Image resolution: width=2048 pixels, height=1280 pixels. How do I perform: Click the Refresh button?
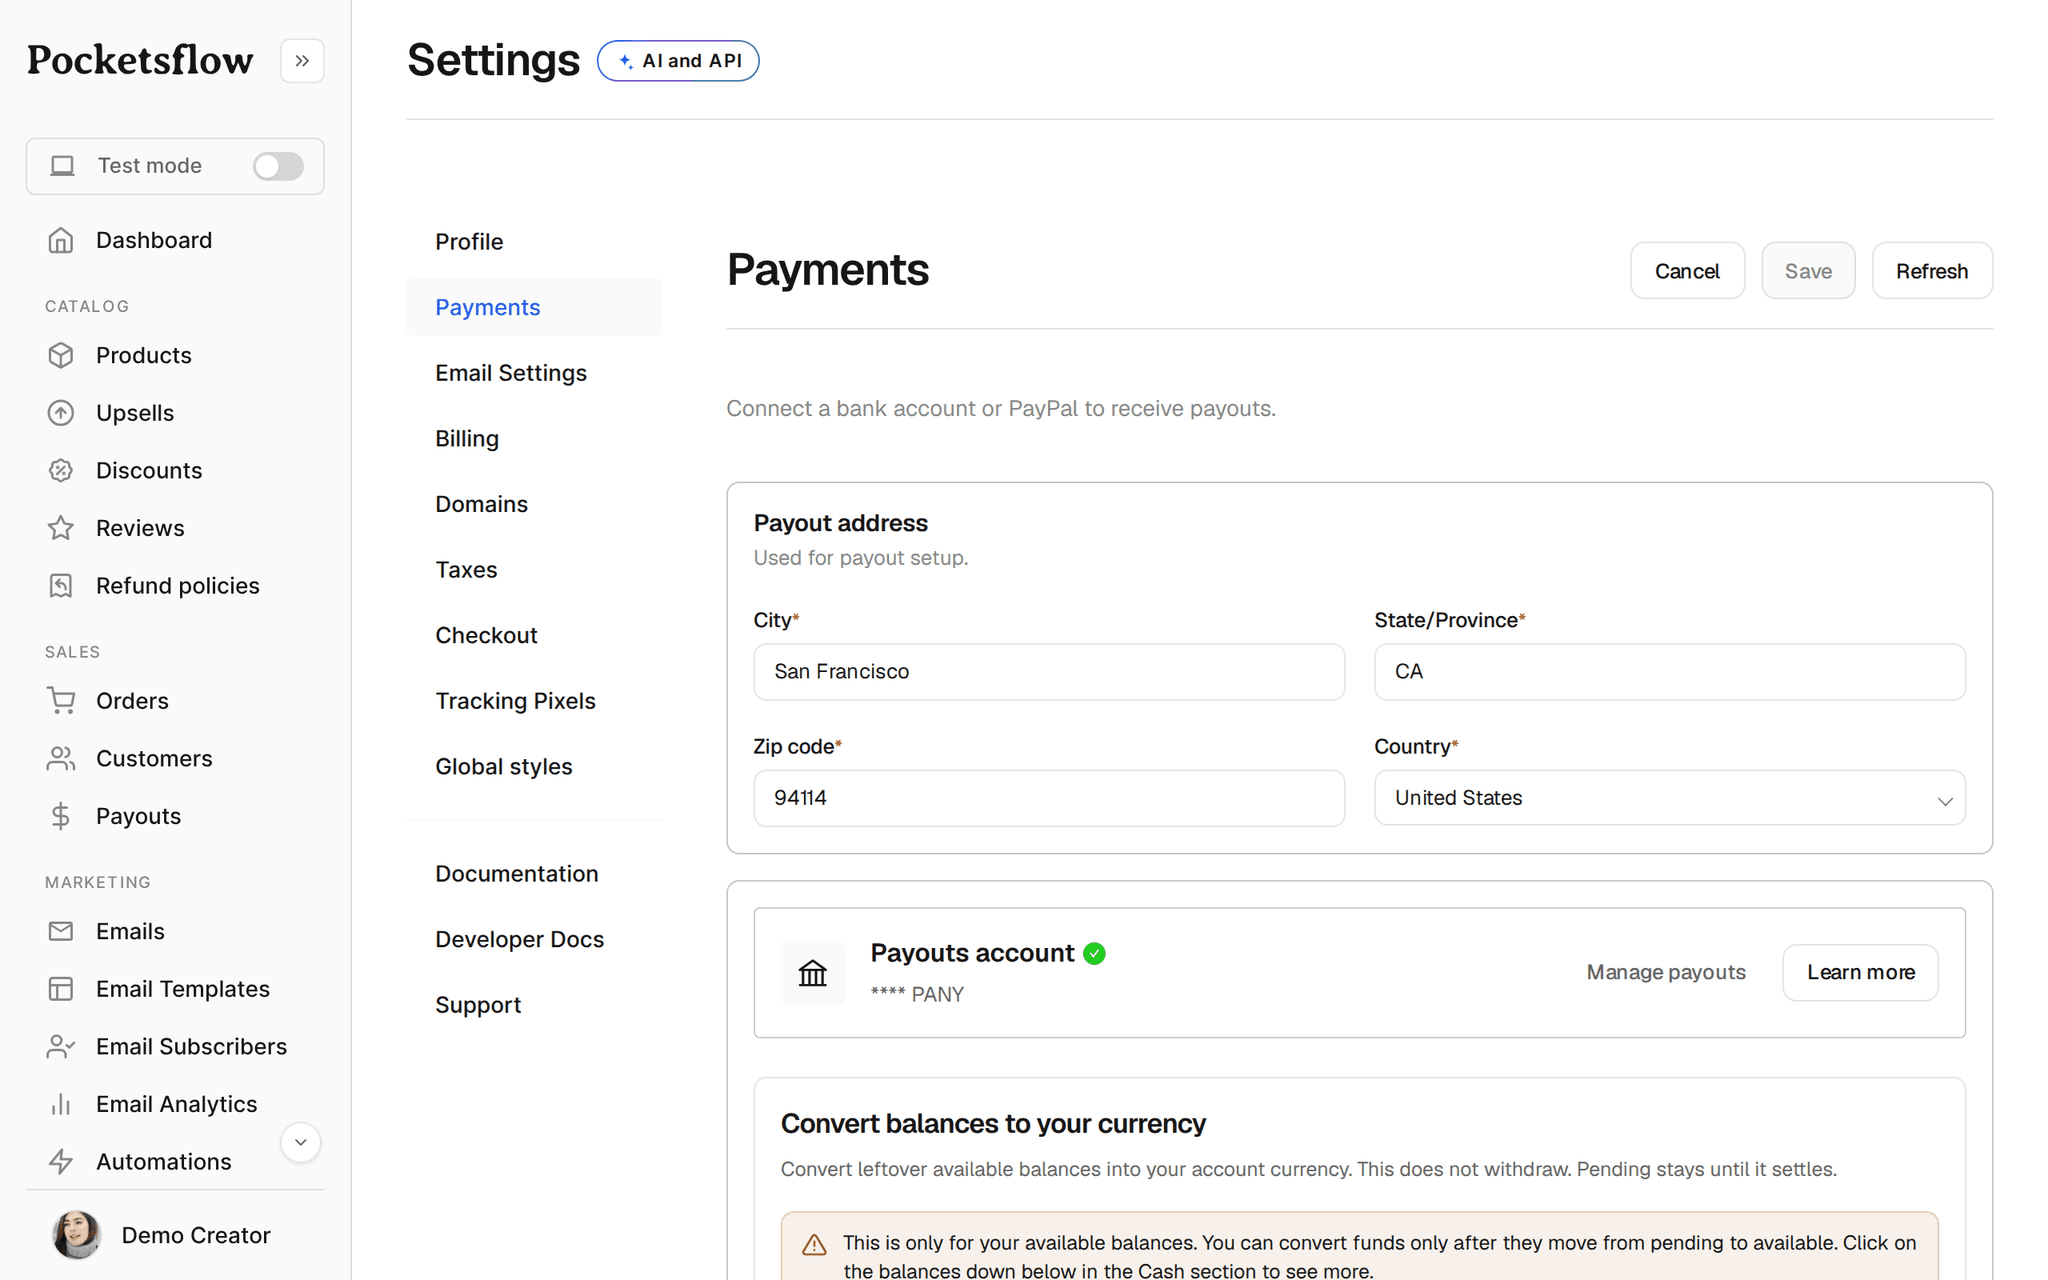point(1932,271)
